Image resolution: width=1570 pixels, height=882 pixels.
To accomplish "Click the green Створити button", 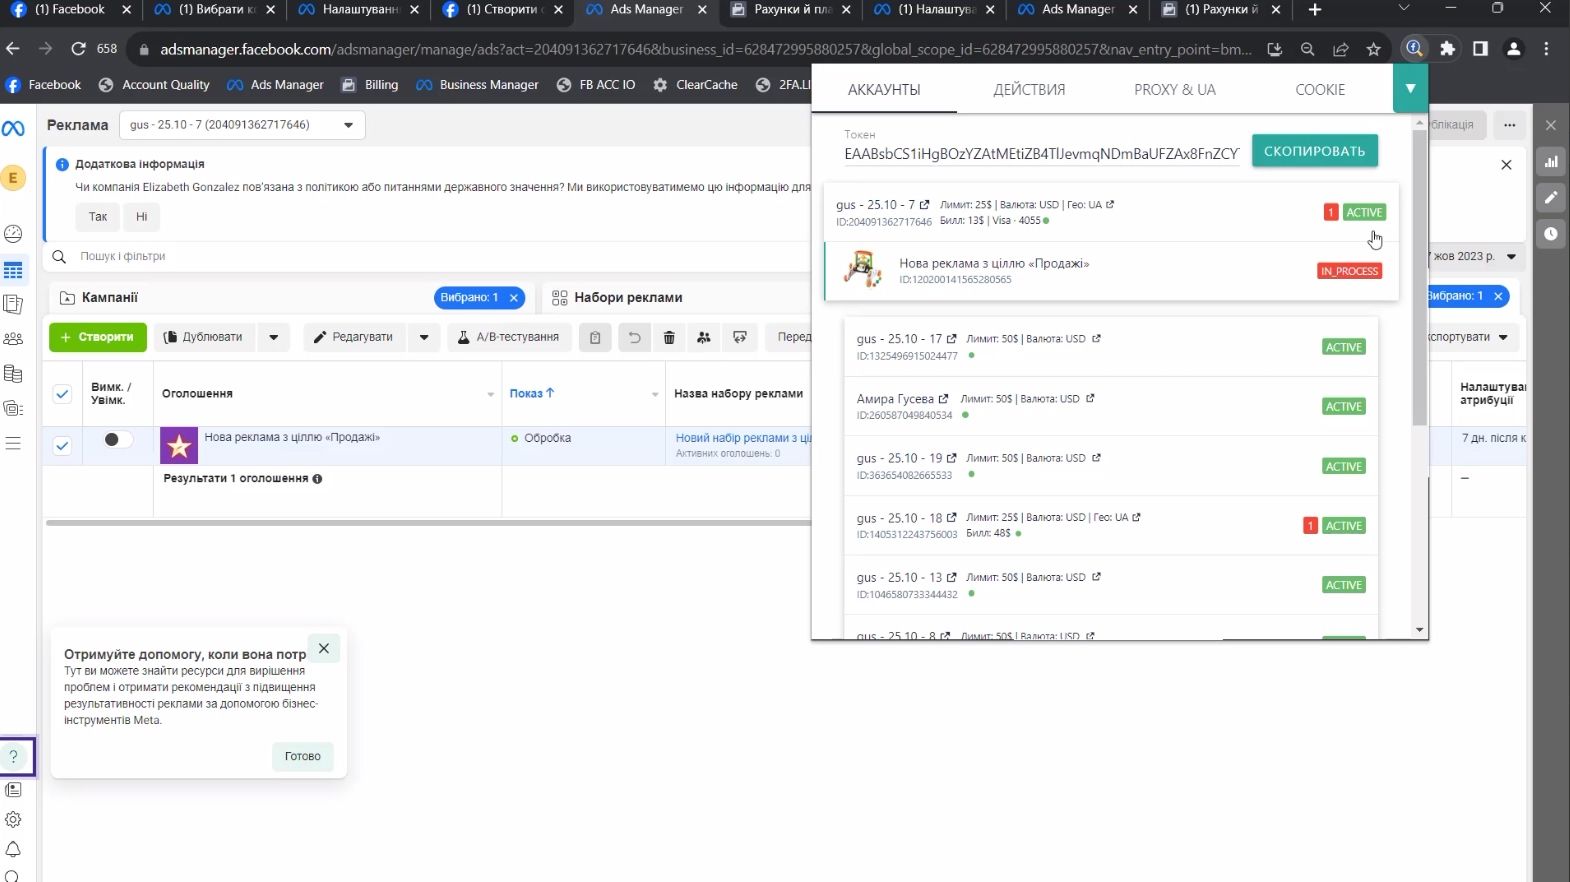I will click(x=98, y=337).
